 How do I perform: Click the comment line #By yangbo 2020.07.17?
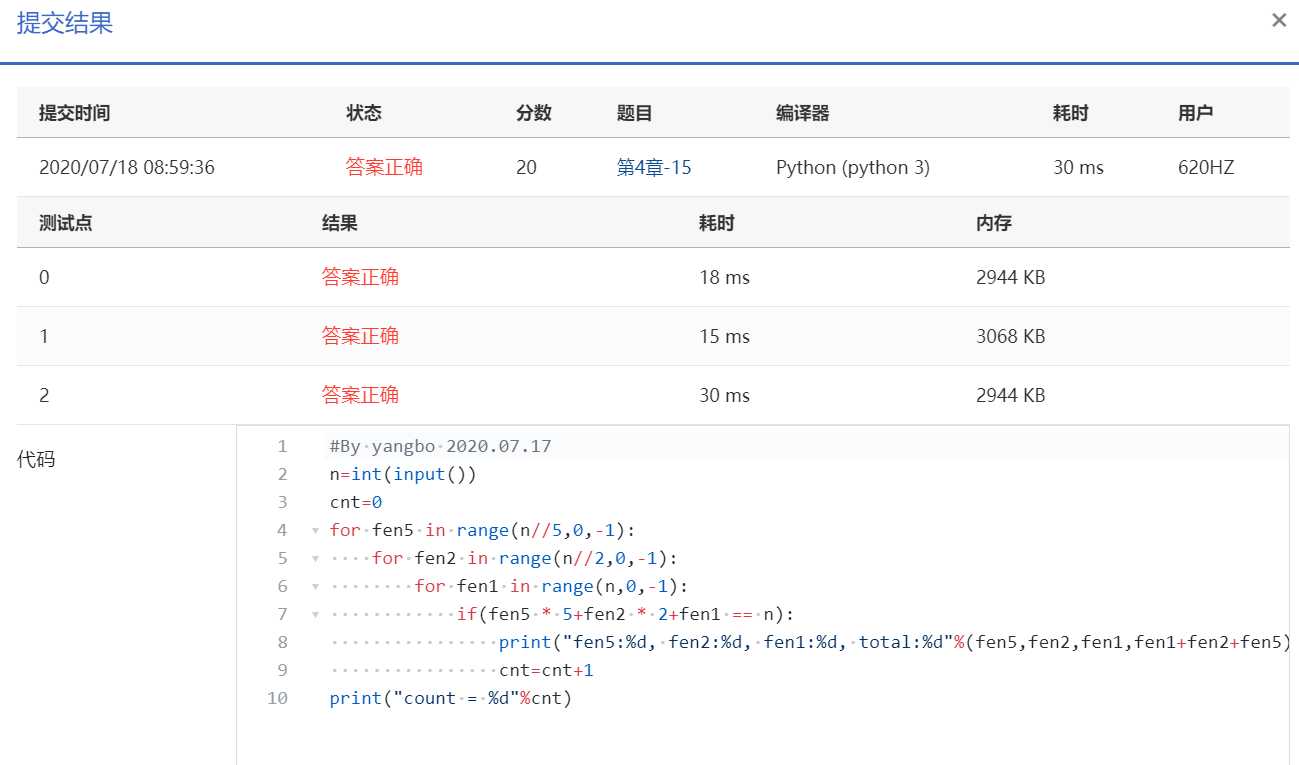click(x=440, y=446)
